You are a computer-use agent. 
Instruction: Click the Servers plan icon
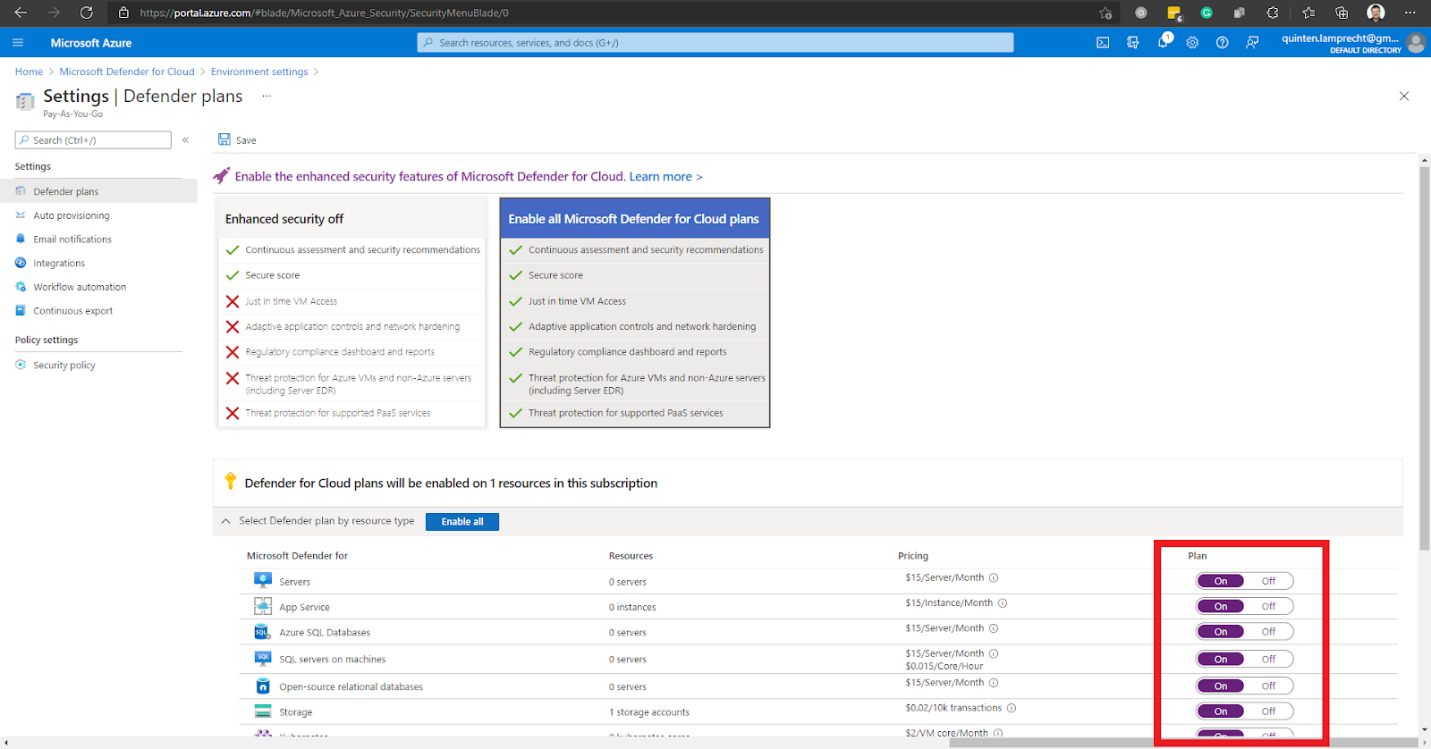pyautogui.click(x=263, y=581)
